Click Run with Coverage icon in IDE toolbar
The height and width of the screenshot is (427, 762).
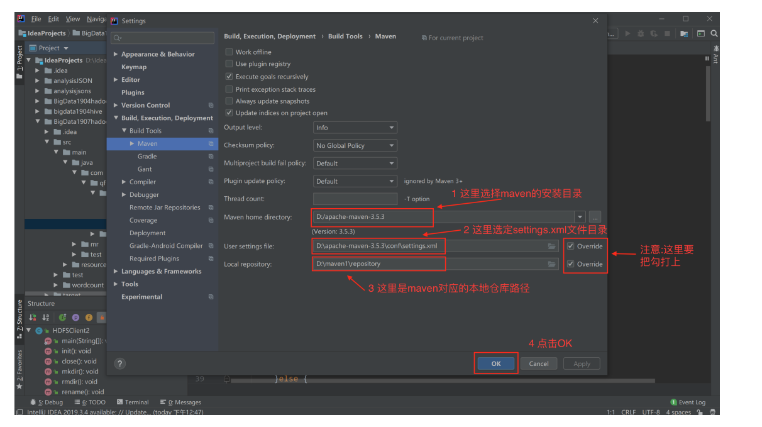[x=654, y=34]
